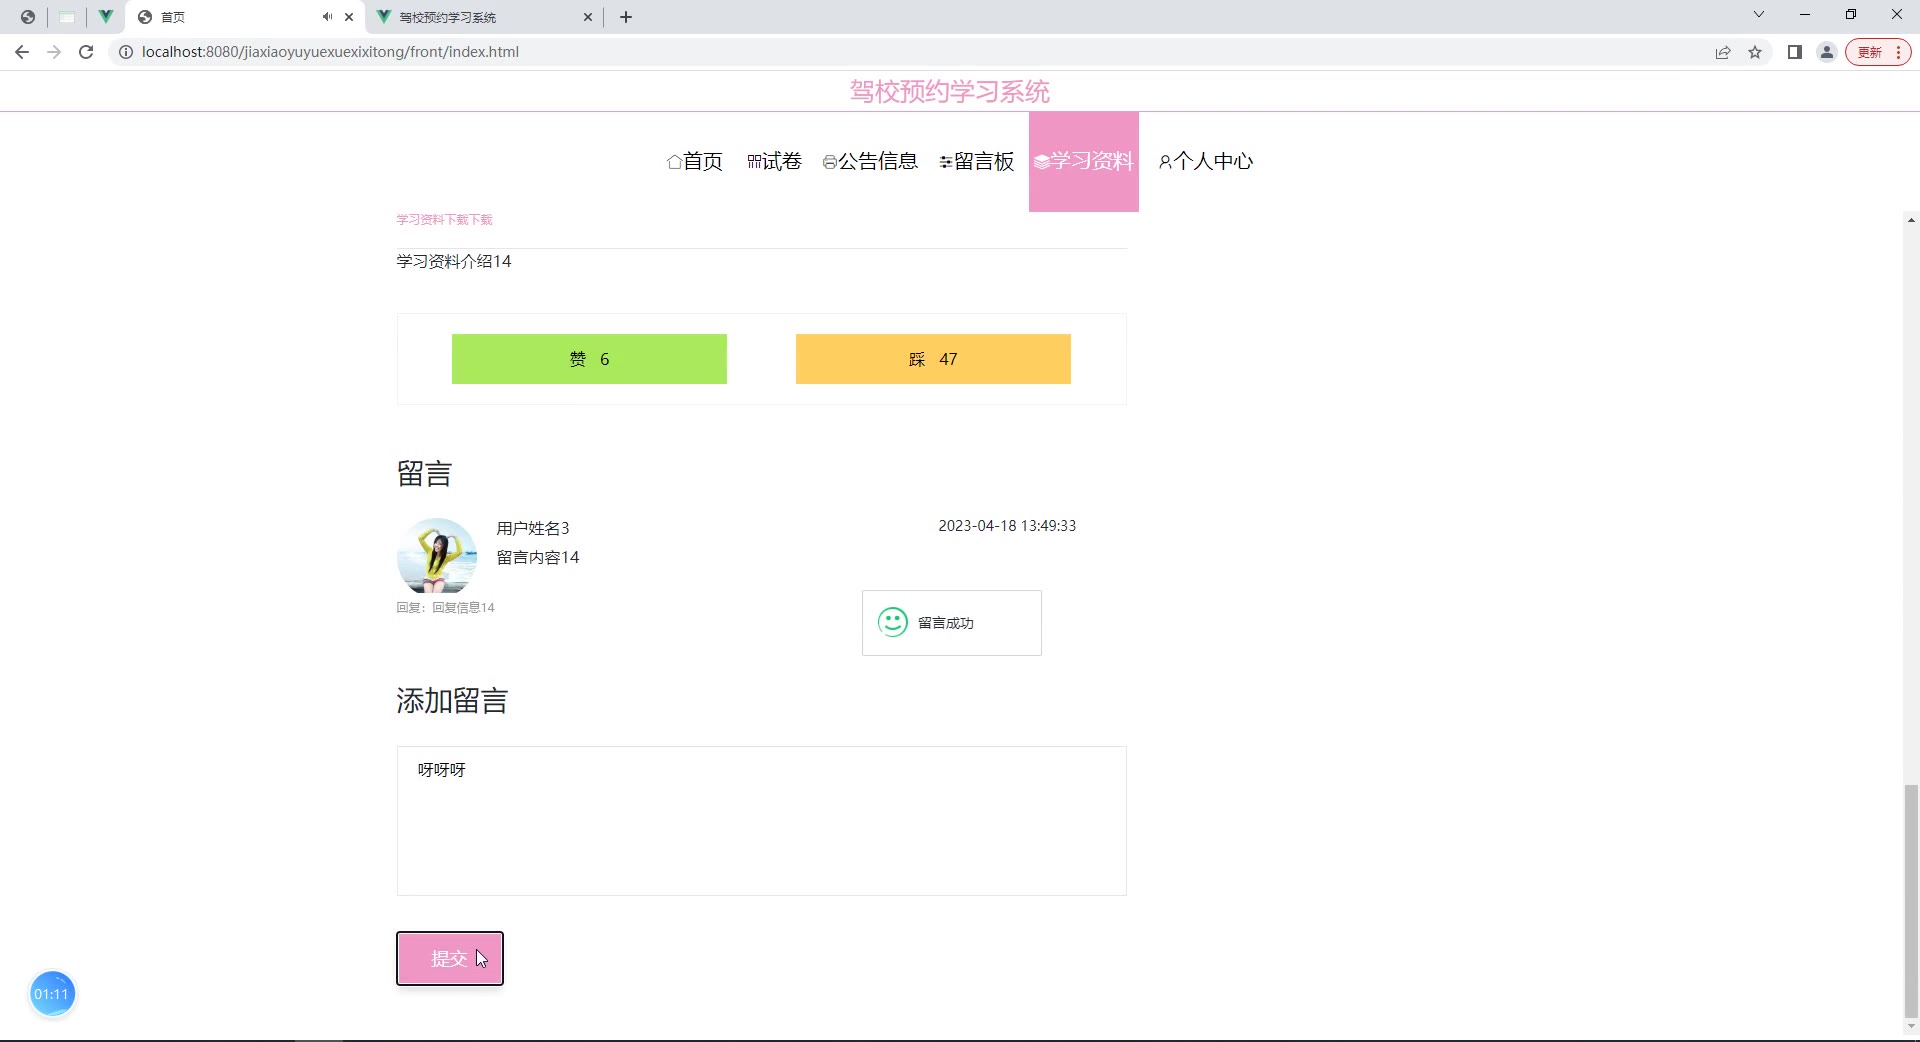This screenshot has width=1920, height=1042.
Task: Mute the 首页 tab audio
Action: (x=327, y=17)
